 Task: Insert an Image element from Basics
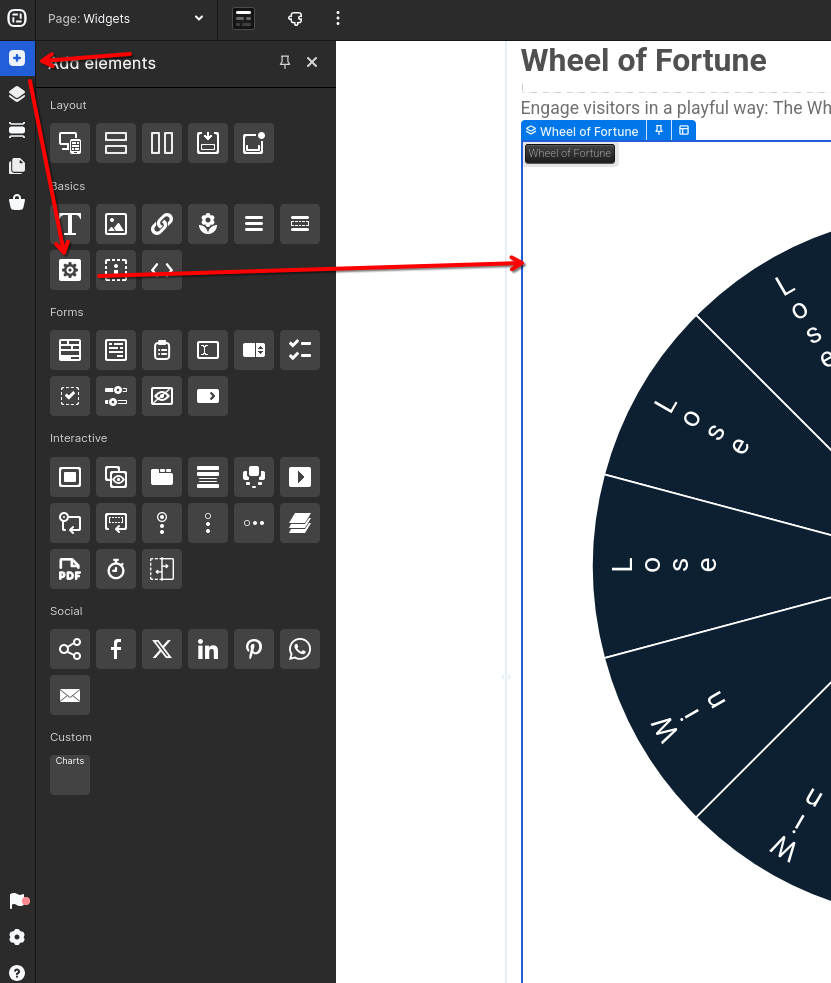coord(116,224)
